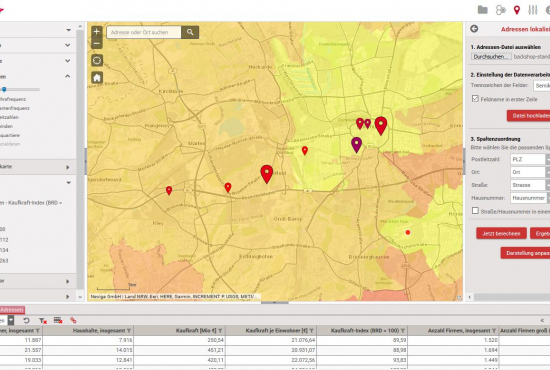The width and height of the screenshot is (550, 370).
Task: Click the magnifier search button on map
Action: point(190,32)
